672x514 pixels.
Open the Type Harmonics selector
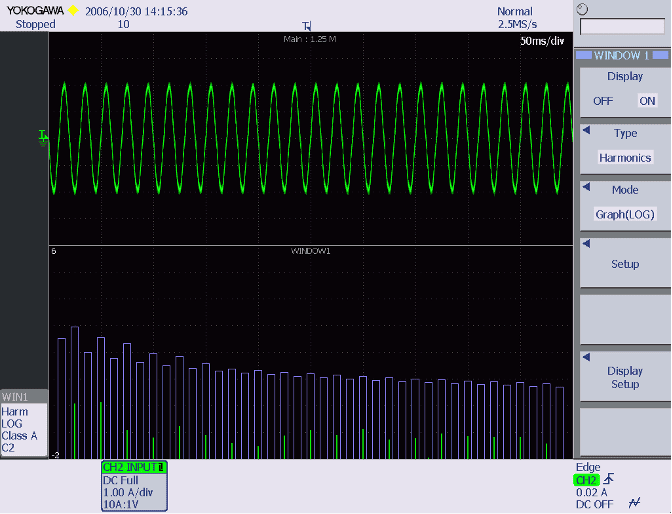tap(625, 157)
